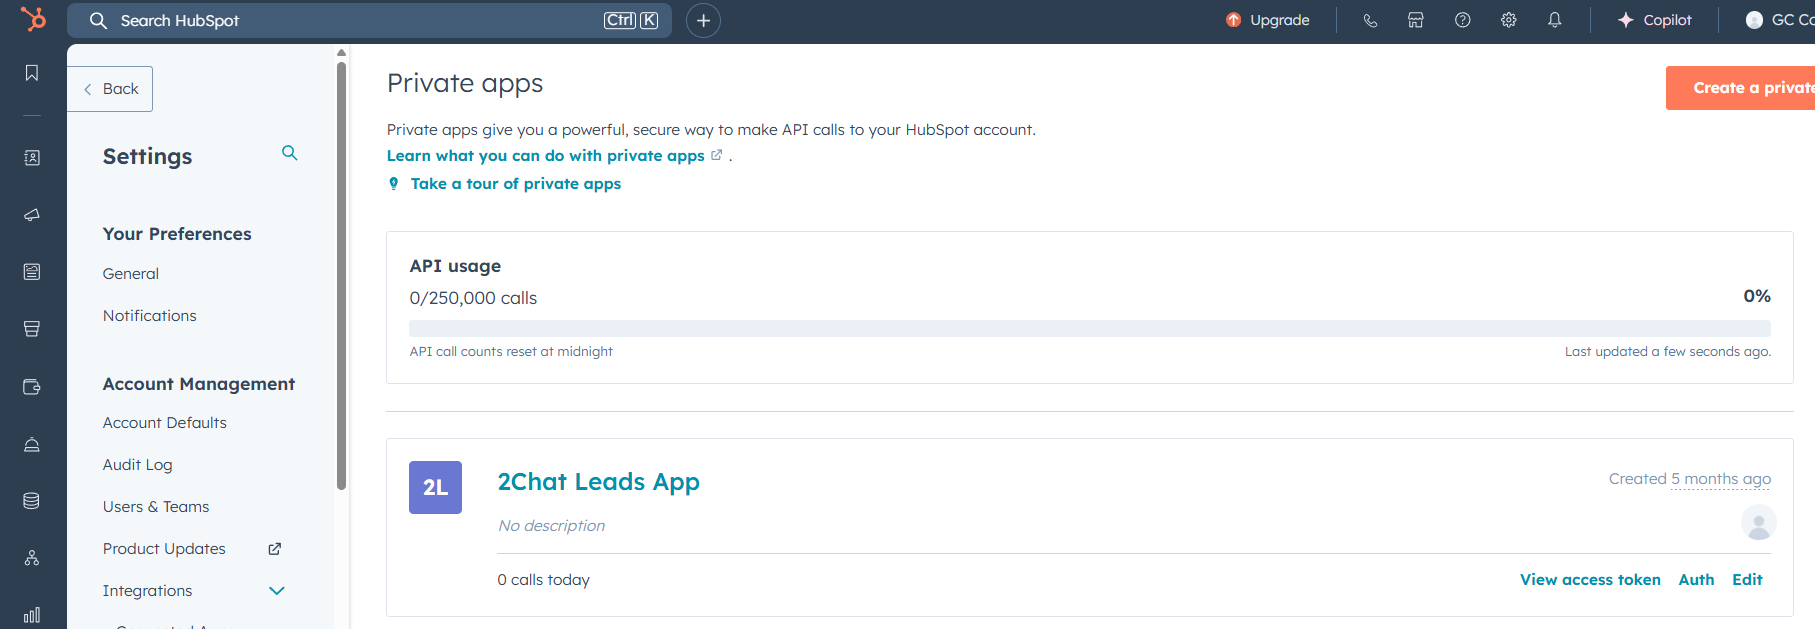
Task: Open the Help question mark icon
Action: click(x=1463, y=20)
